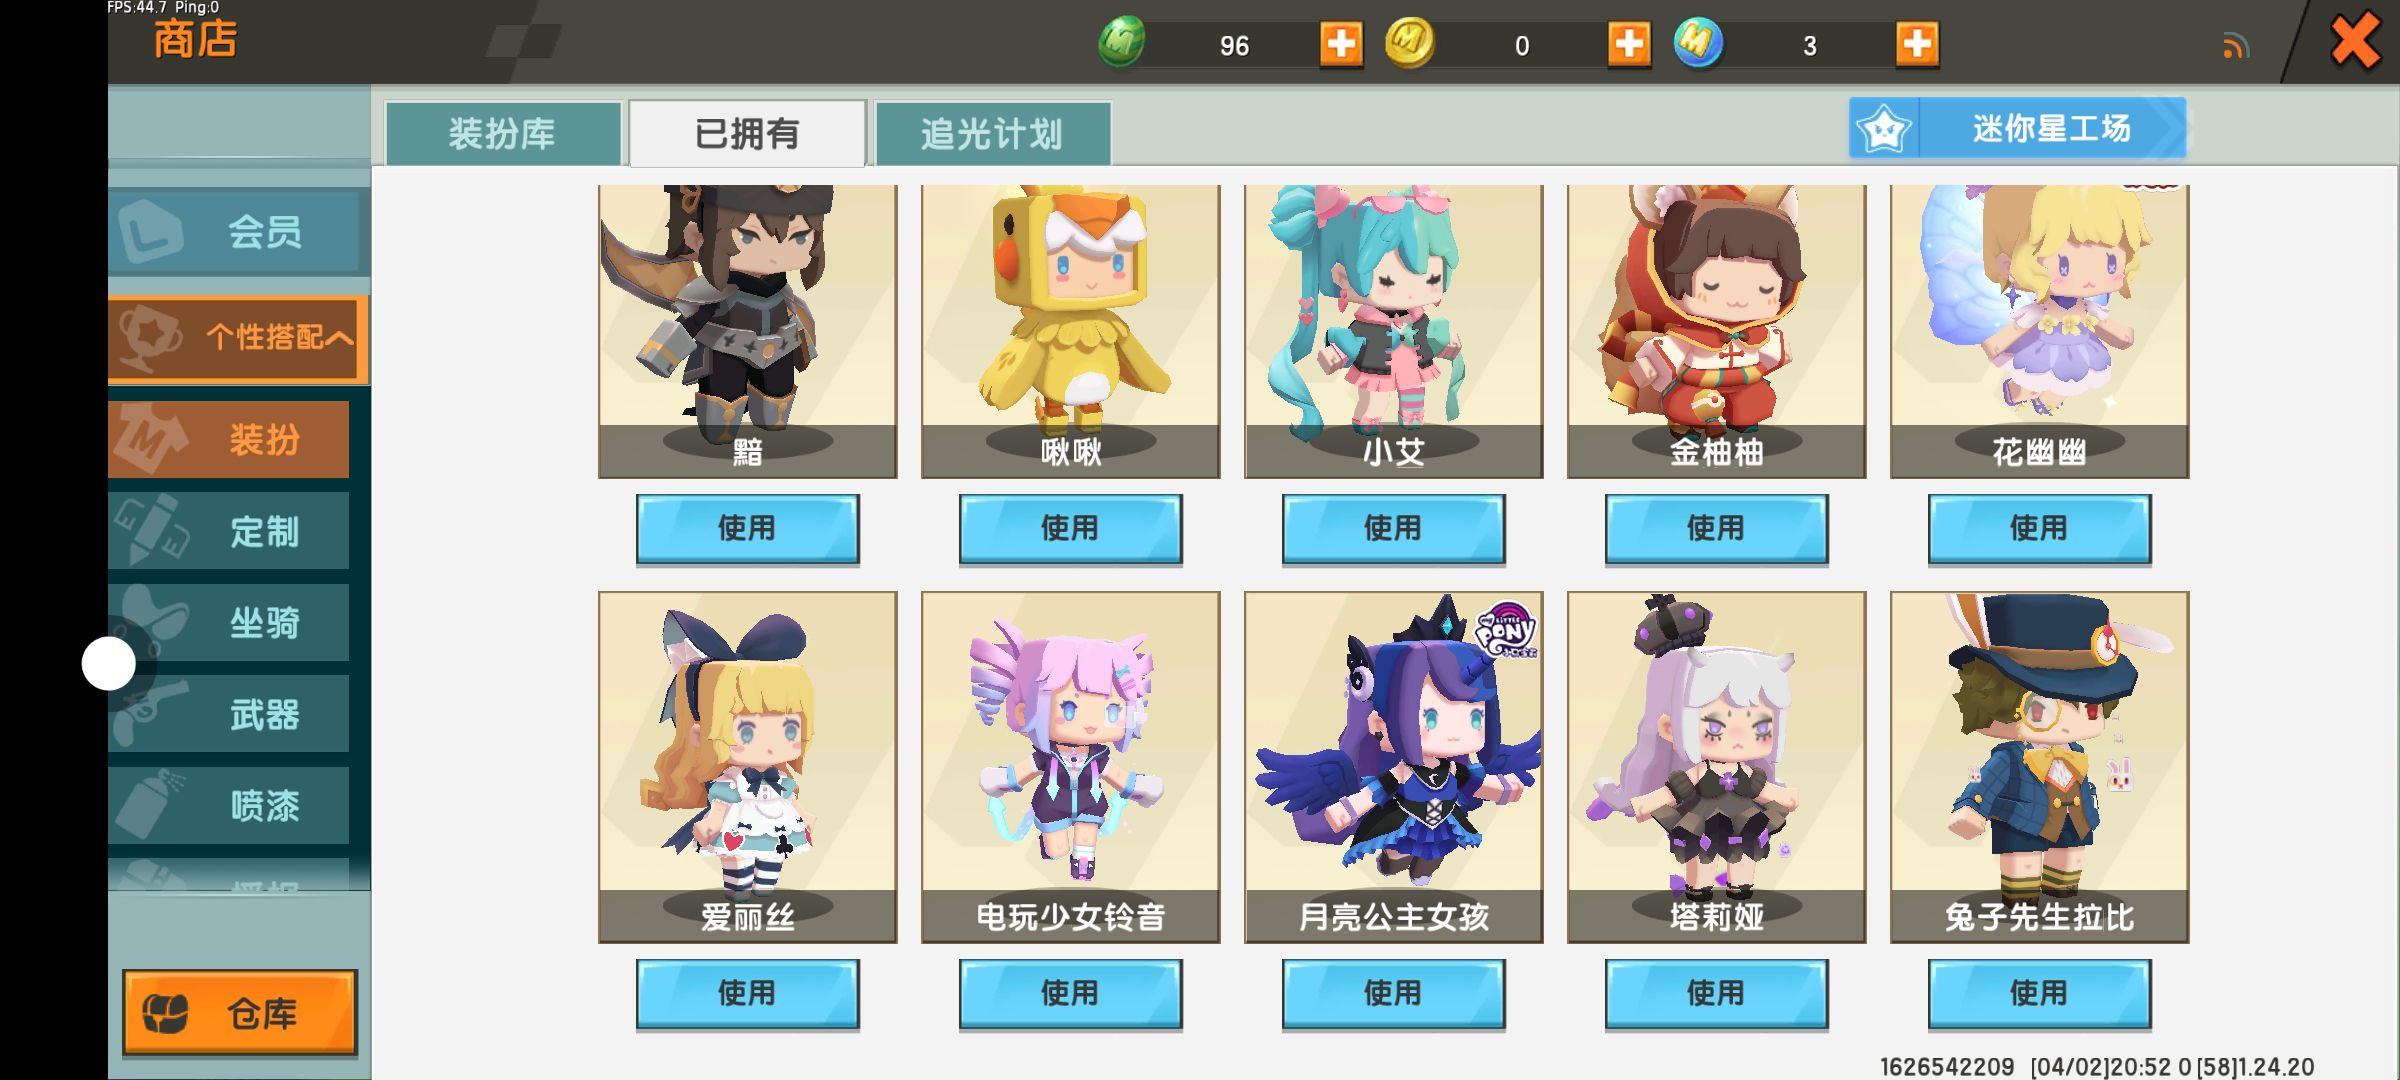The width and height of the screenshot is (2400, 1080).
Task: Switch to the 装扮库 tab
Action: coord(503,134)
